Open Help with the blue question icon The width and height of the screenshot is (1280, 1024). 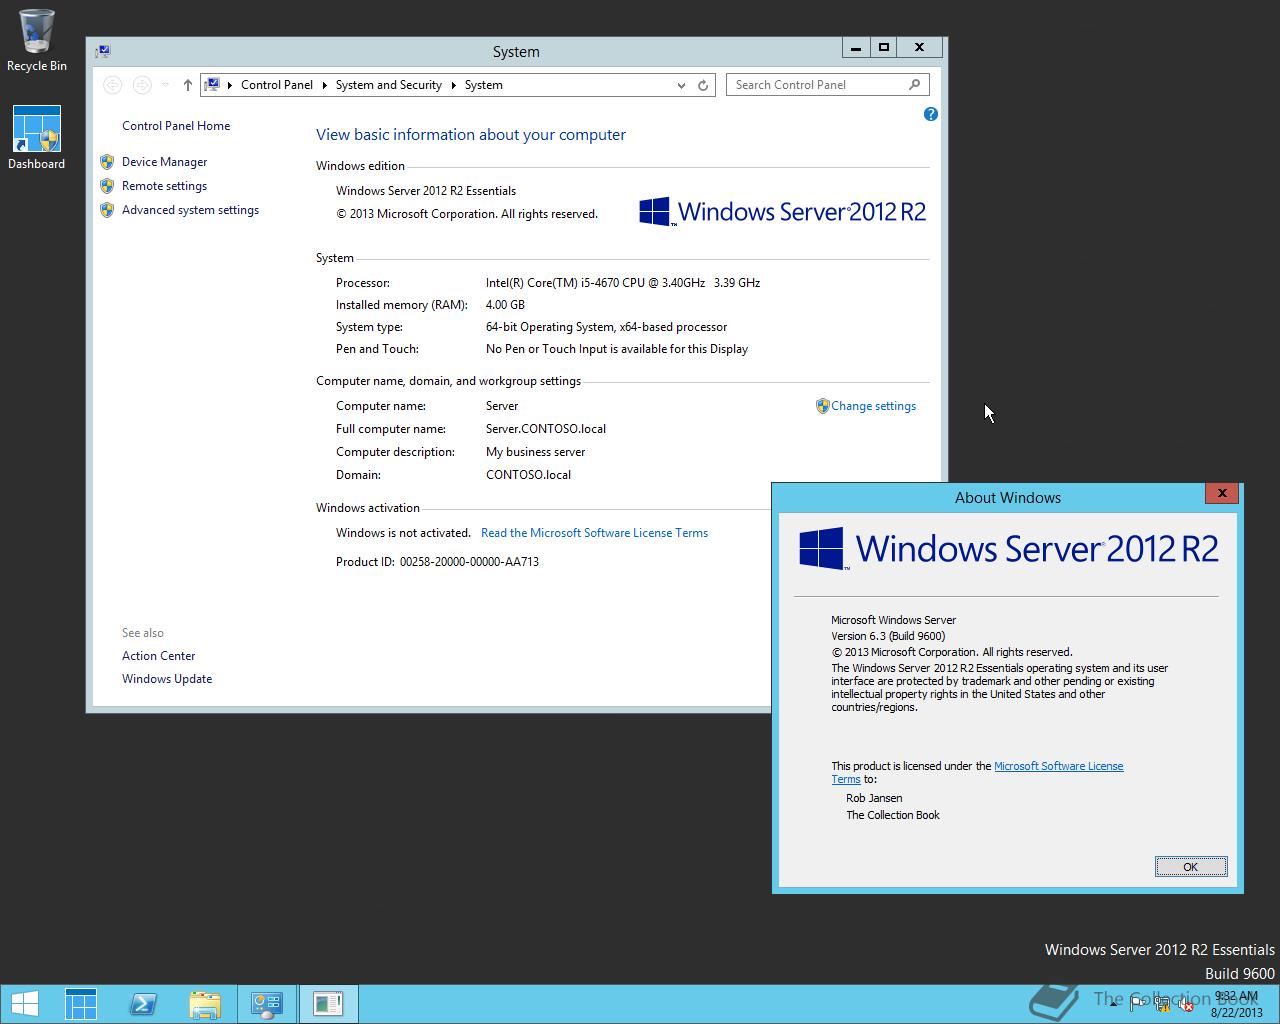tap(930, 114)
